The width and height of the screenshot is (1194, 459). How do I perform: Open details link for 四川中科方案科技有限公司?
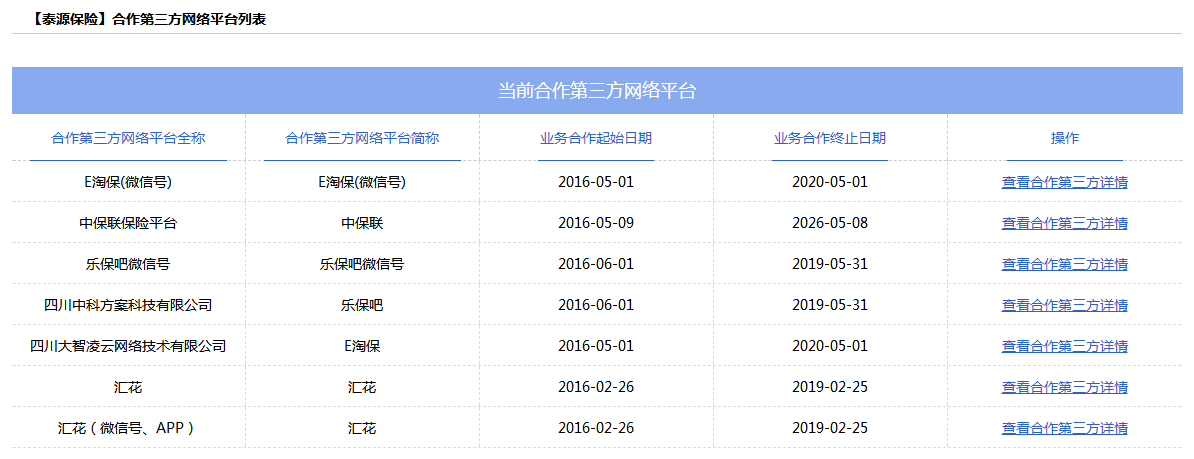(x=1064, y=305)
